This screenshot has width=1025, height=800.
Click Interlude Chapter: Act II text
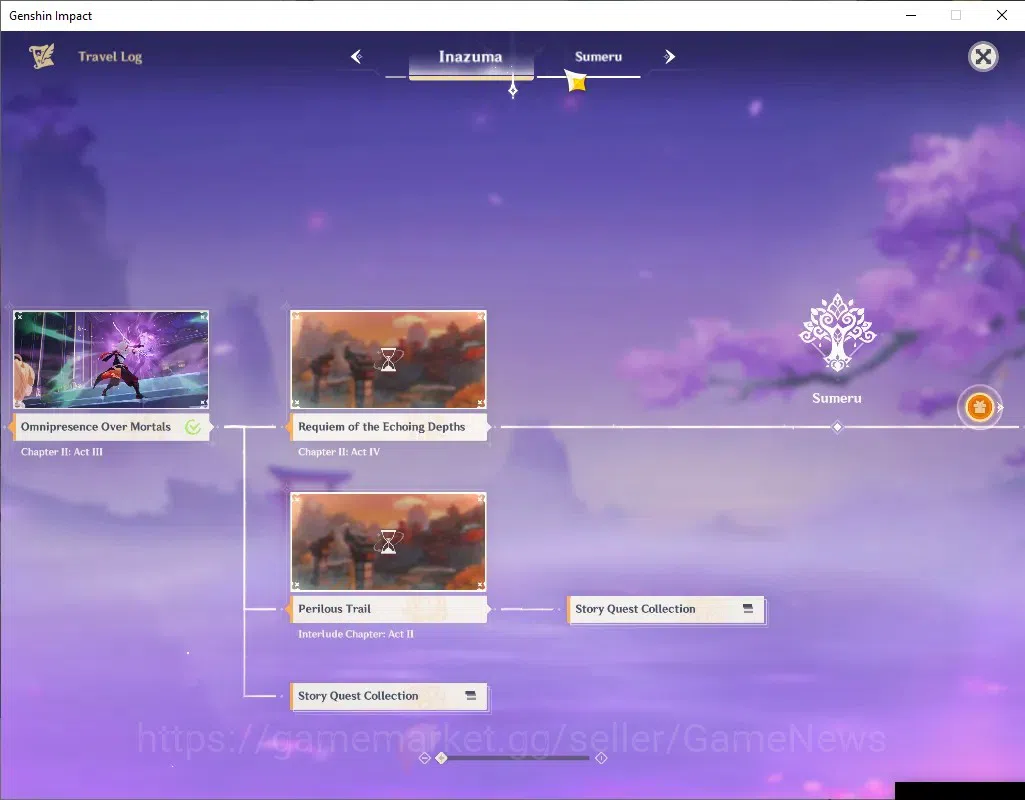pyautogui.click(x=356, y=634)
